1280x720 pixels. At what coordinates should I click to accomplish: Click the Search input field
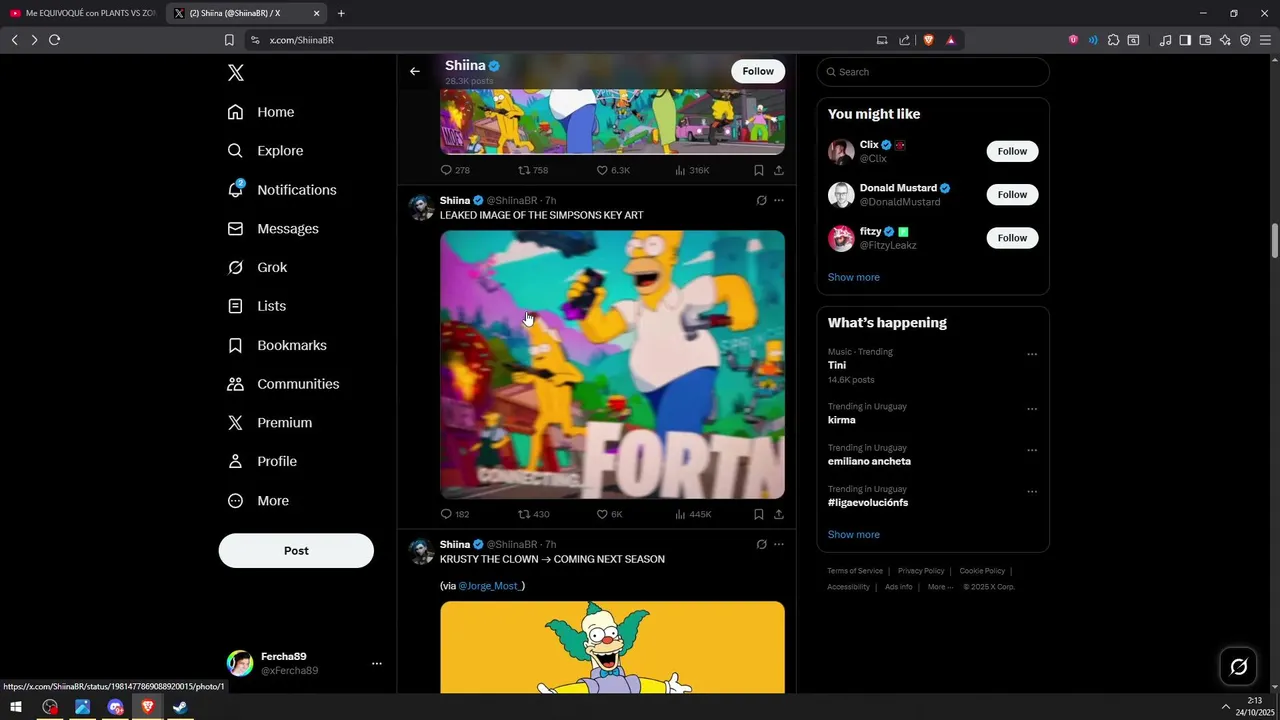[933, 72]
